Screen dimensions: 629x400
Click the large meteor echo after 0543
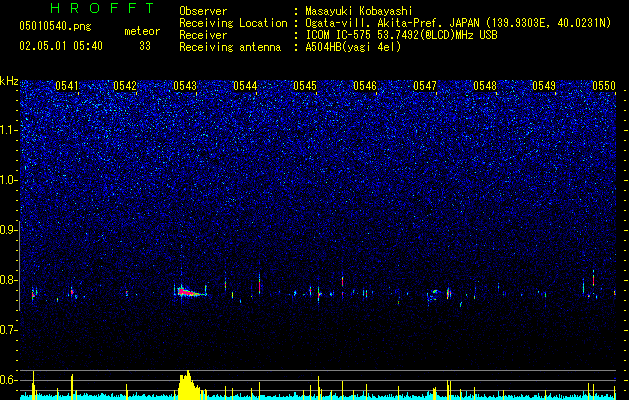(x=191, y=292)
